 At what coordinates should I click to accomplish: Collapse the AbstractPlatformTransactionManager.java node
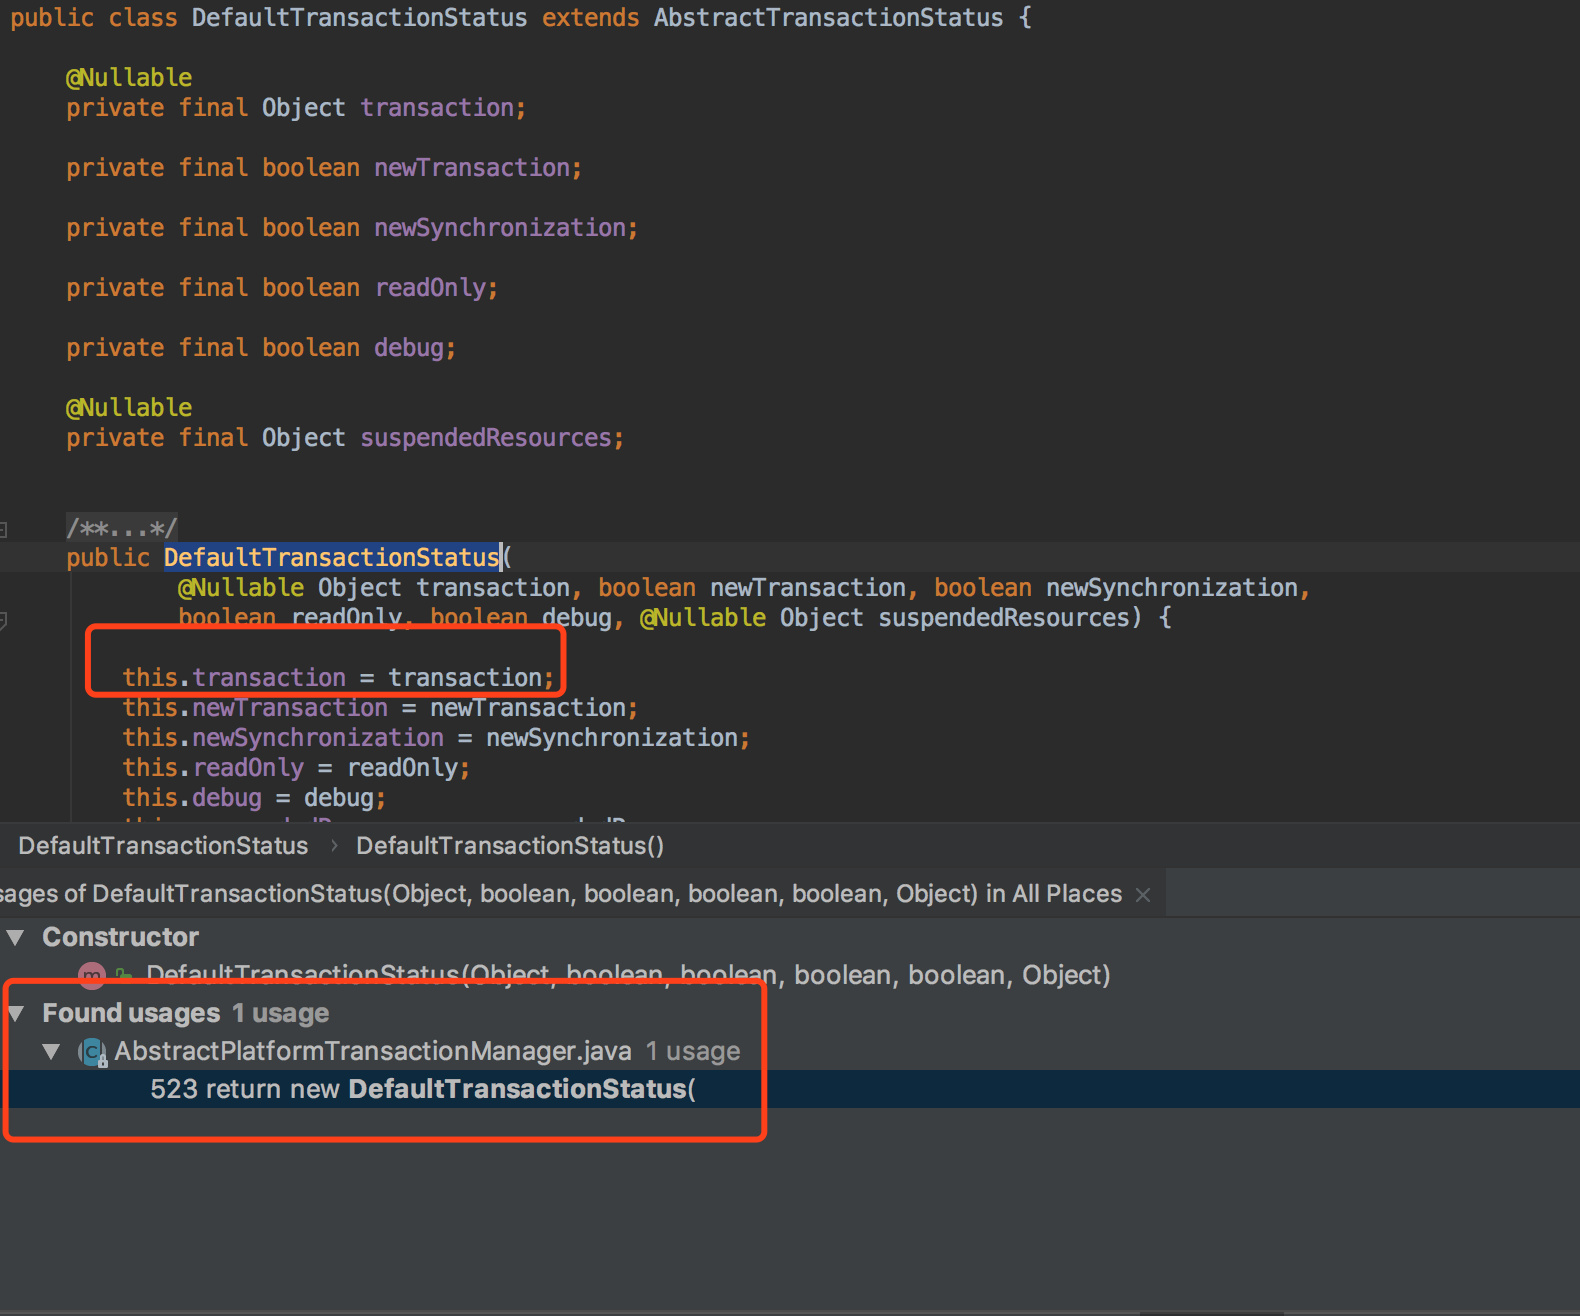tap(51, 1052)
